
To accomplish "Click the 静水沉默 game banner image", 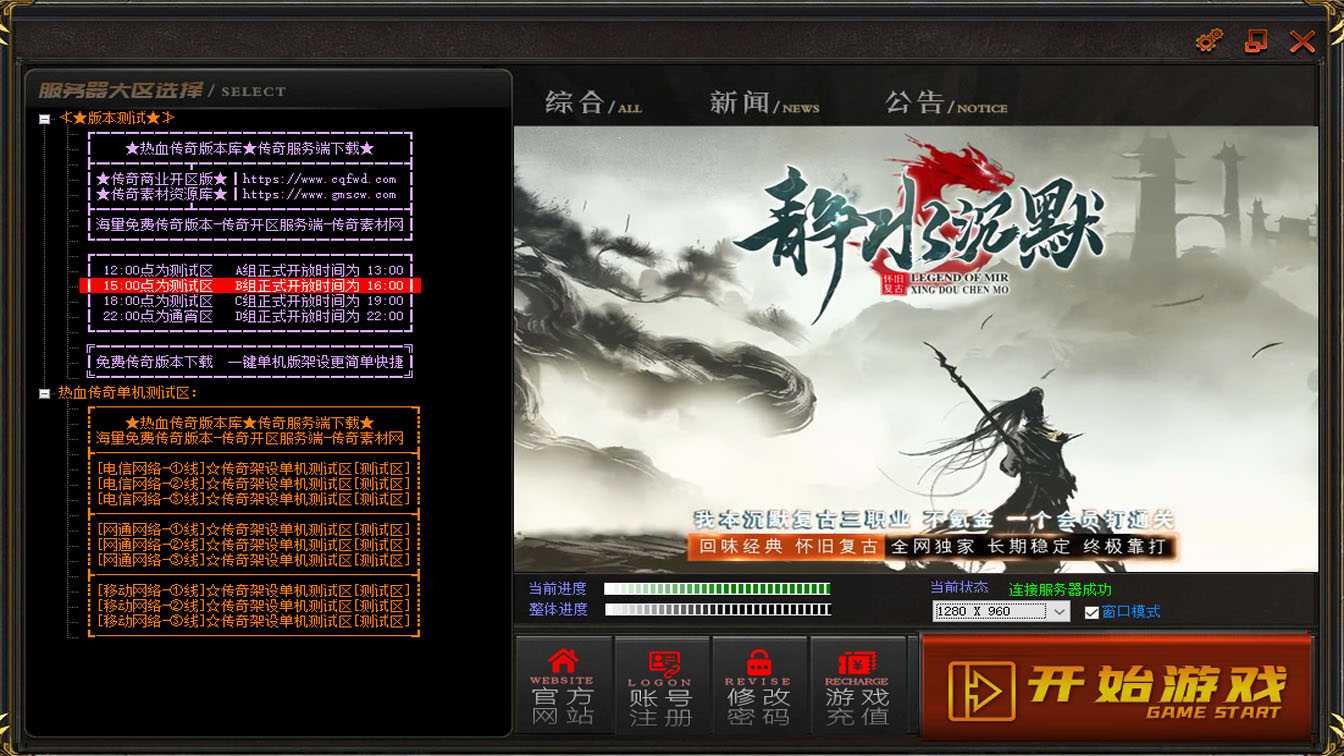I will tap(915, 348).
